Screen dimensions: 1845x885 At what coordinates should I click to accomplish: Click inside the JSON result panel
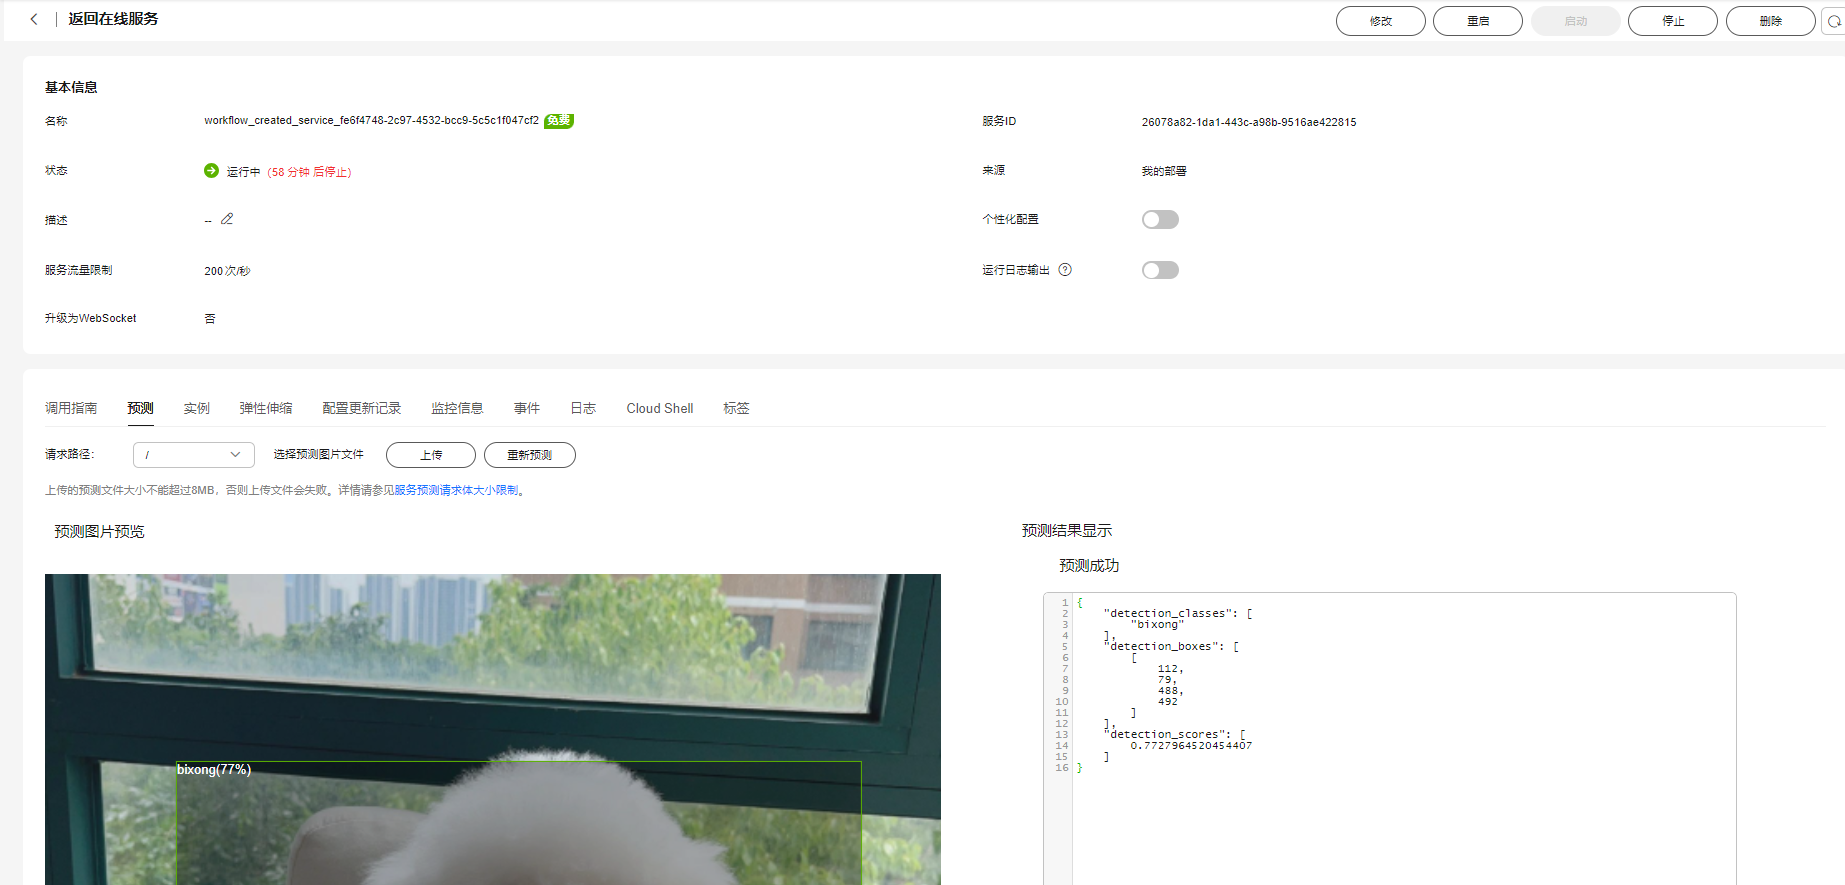(1390, 738)
